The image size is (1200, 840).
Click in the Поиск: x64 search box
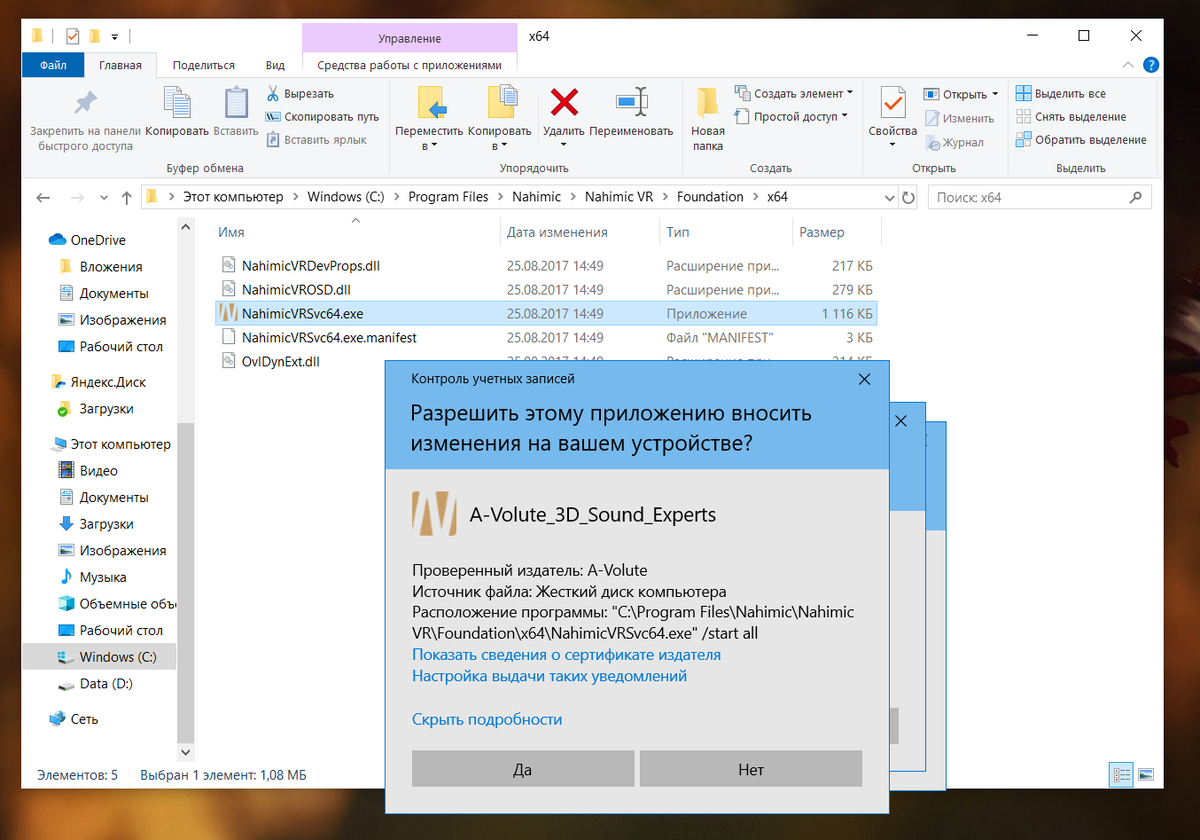click(x=1039, y=197)
